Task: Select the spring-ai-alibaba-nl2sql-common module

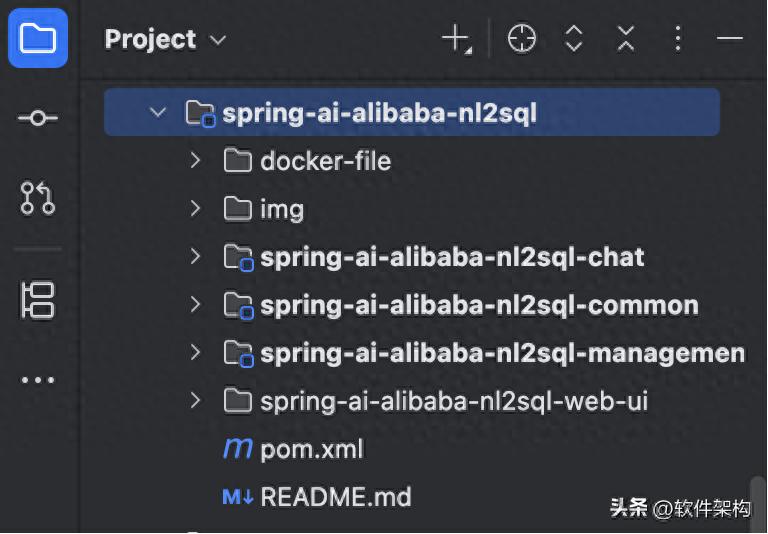Action: point(479,306)
